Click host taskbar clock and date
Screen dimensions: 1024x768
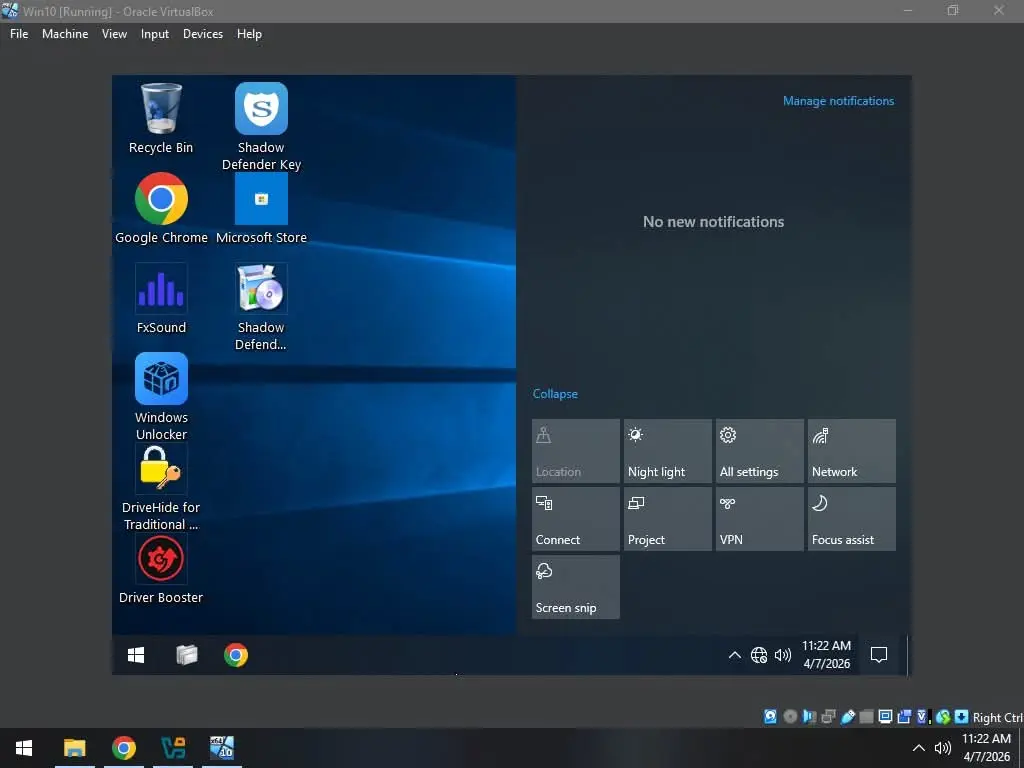tap(986, 748)
